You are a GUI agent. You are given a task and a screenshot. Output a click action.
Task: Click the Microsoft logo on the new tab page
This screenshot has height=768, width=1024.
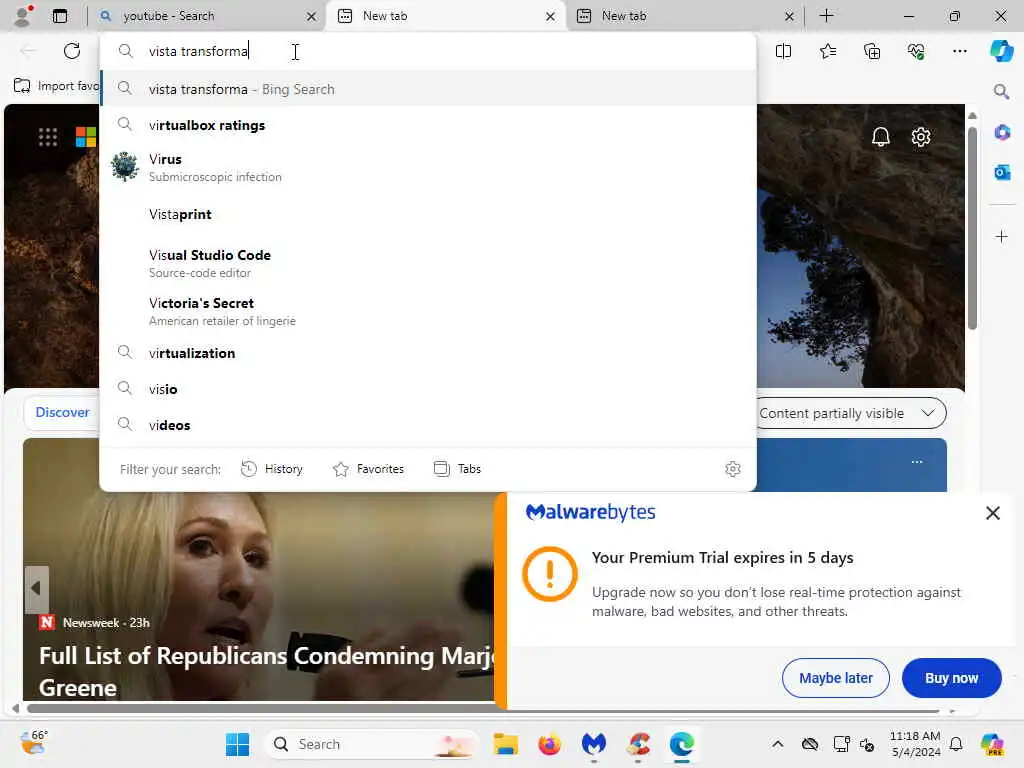pyautogui.click(x=86, y=136)
